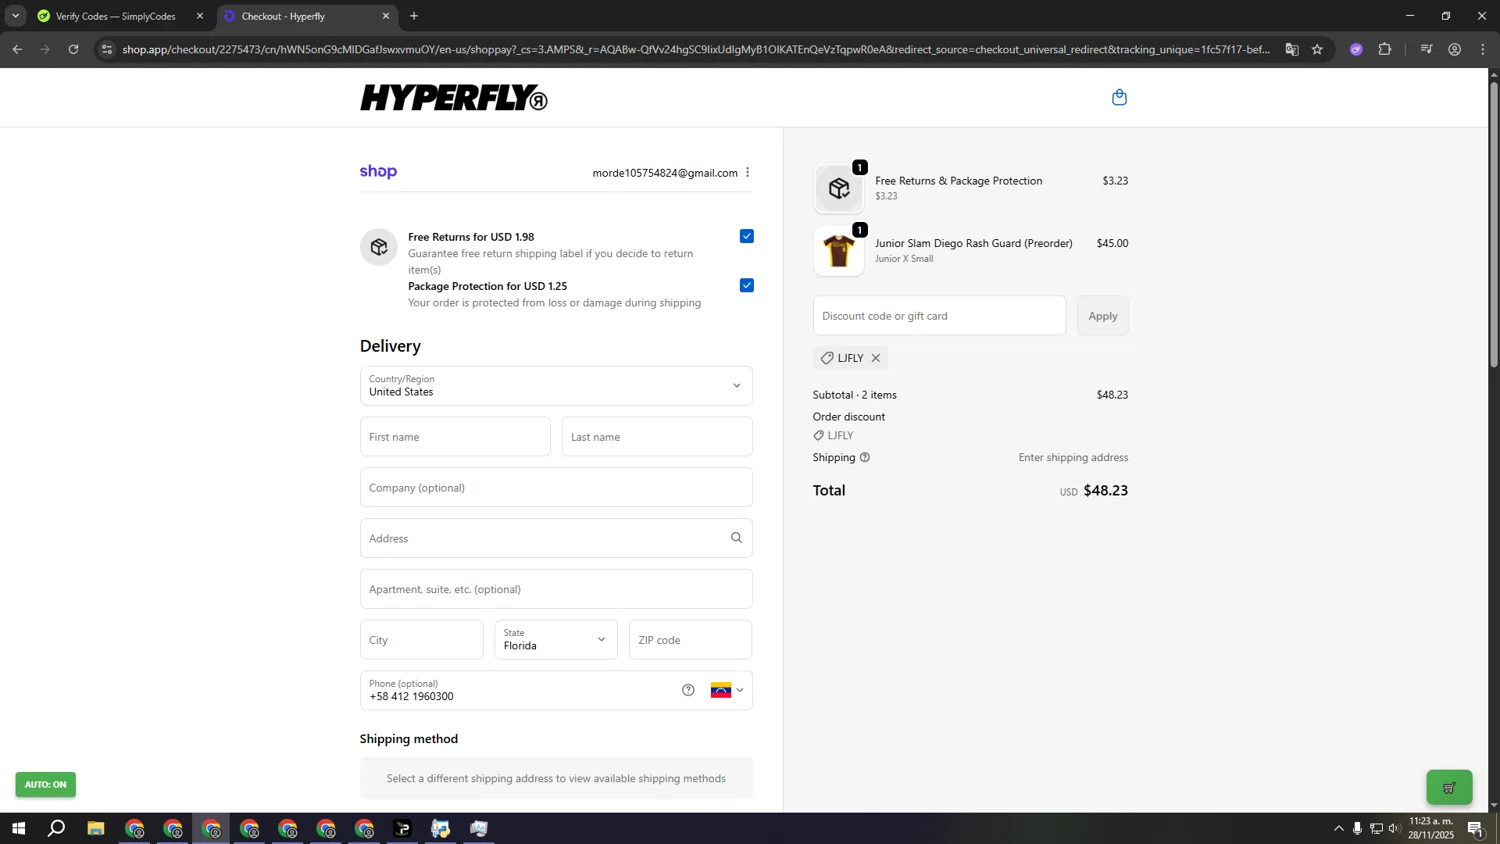Click the address search magnifier icon

tap(736, 538)
